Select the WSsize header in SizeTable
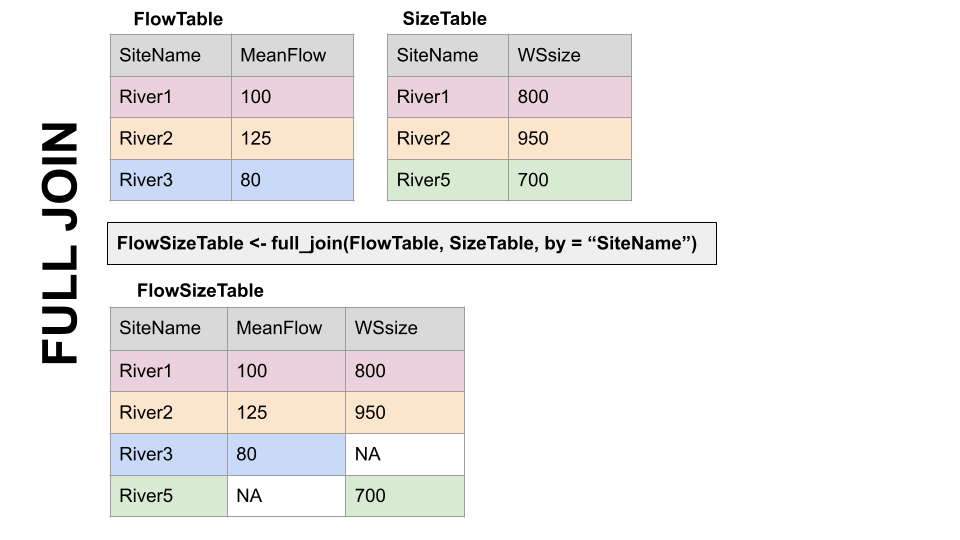This screenshot has height=540, width=960. 570,55
